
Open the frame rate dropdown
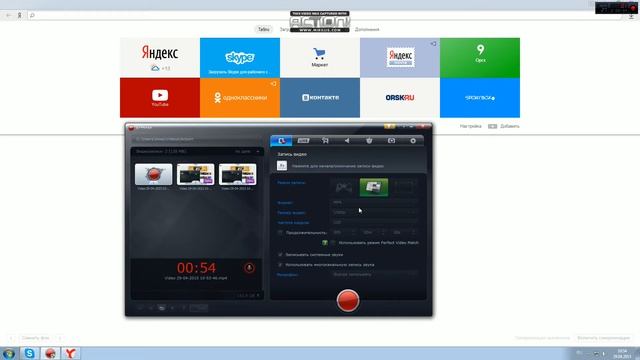374,222
